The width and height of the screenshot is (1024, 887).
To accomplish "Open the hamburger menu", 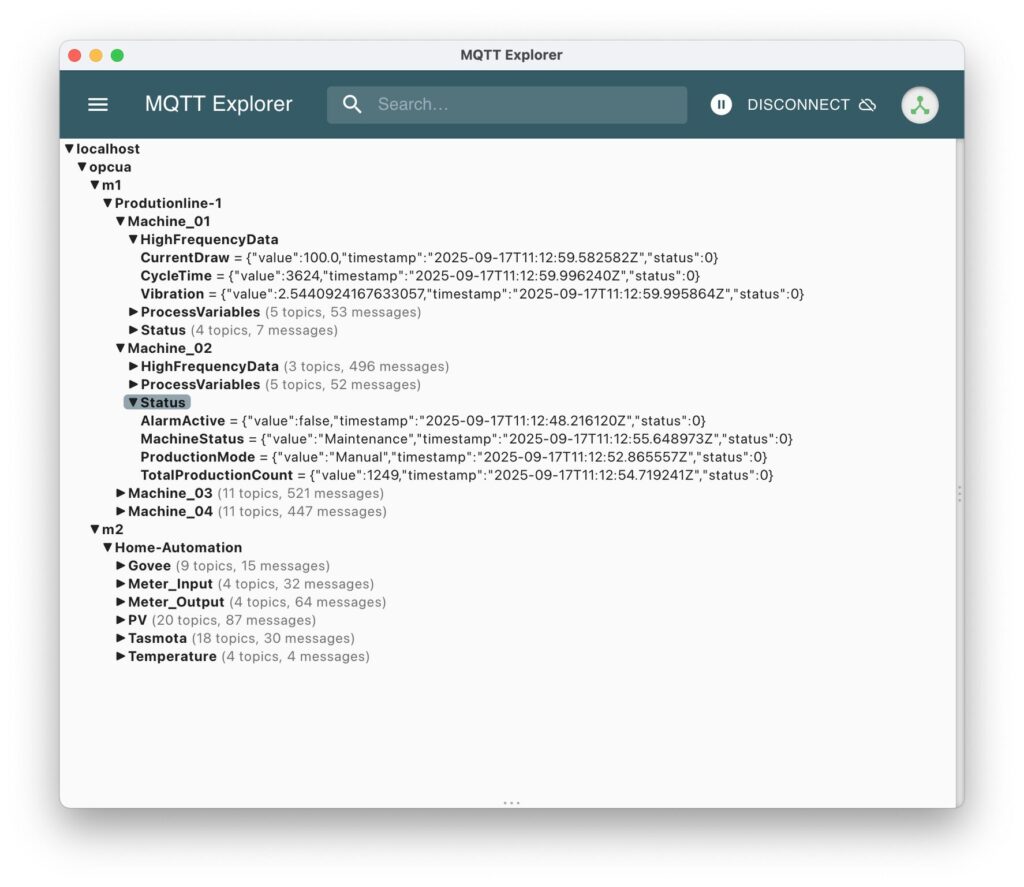I will [x=97, y=104].
